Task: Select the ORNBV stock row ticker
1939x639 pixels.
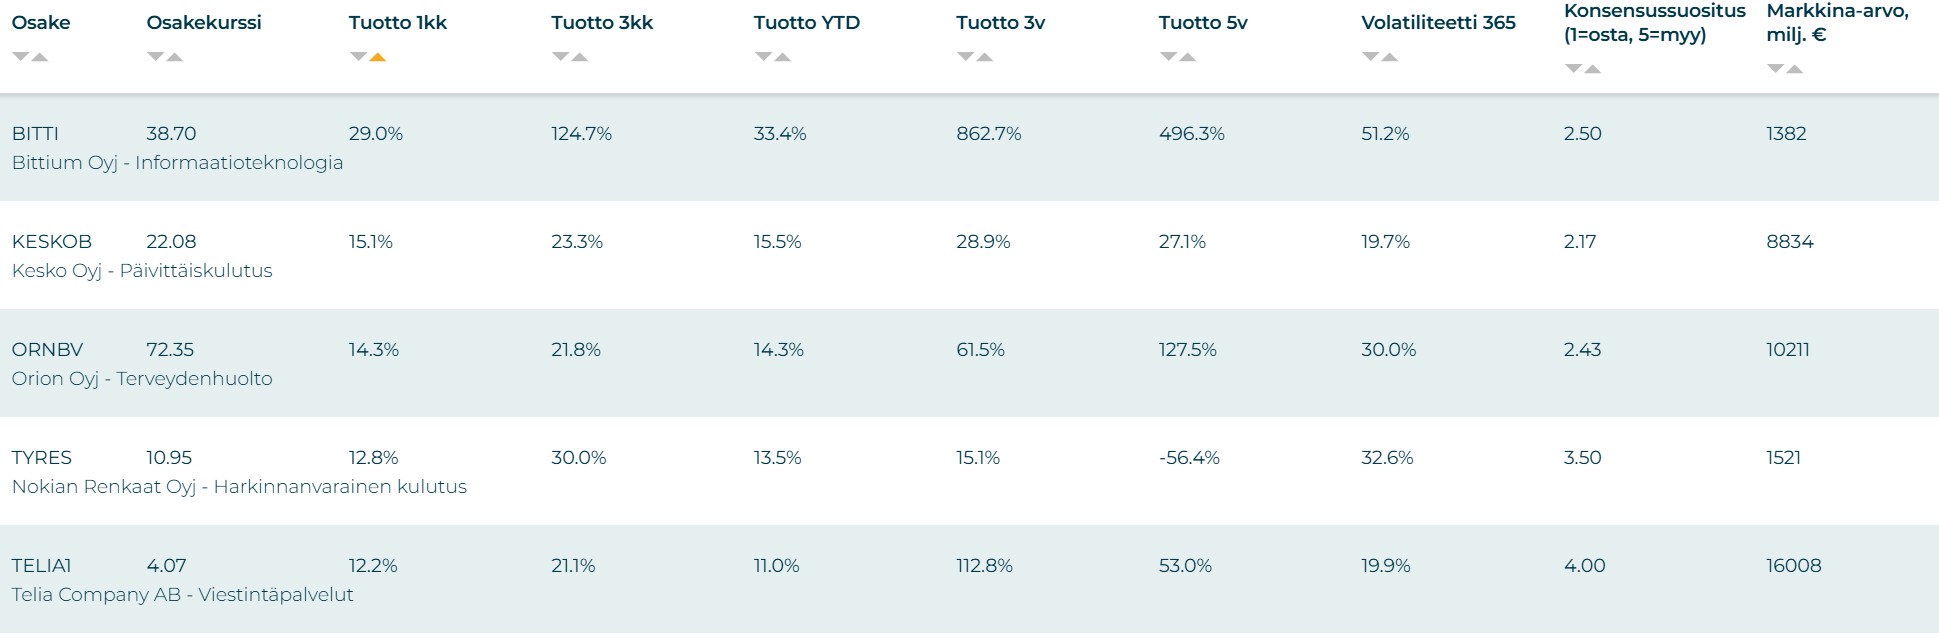Action: coord(47,349)
